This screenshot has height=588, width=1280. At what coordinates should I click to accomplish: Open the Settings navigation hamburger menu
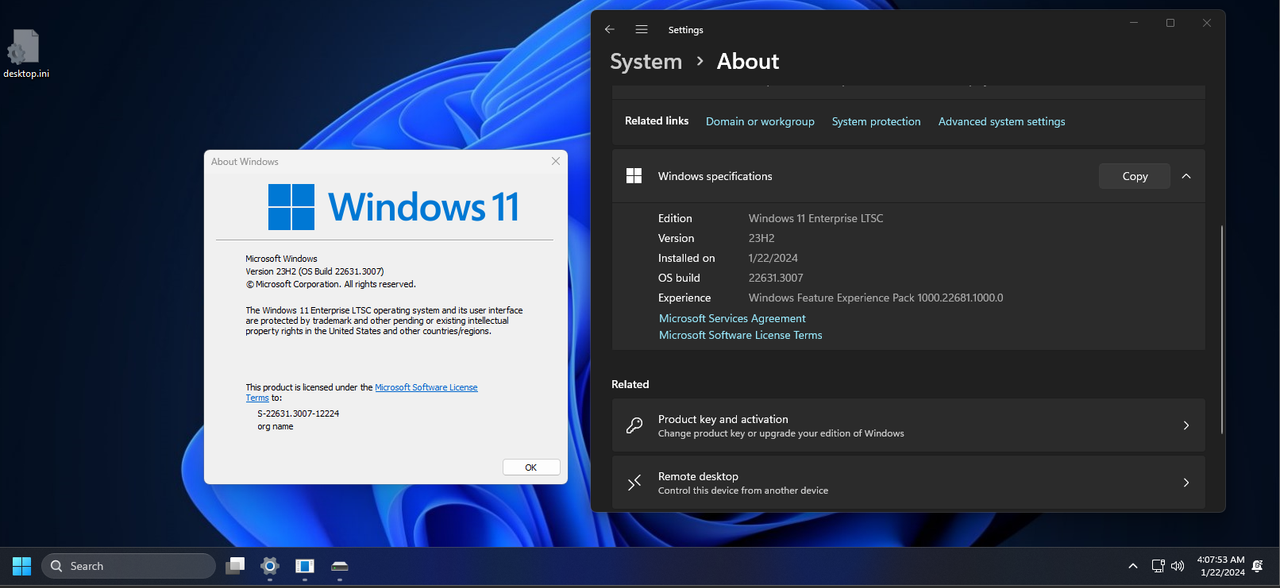pos(642,30)
